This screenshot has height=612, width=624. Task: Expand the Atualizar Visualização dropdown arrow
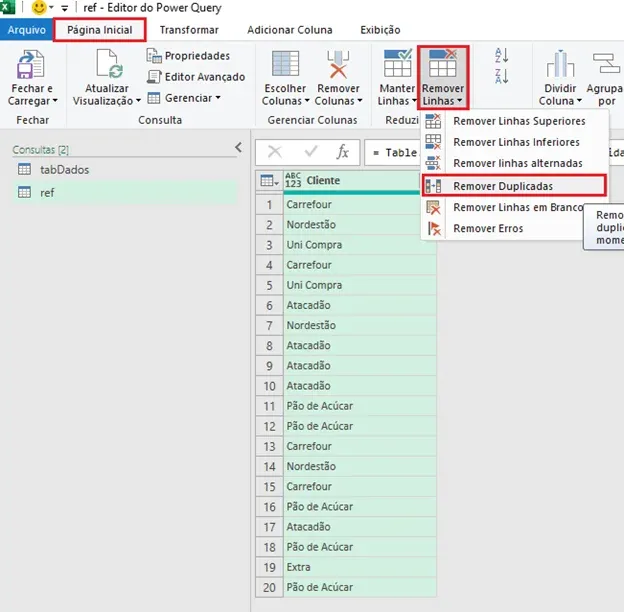(138, 101)
